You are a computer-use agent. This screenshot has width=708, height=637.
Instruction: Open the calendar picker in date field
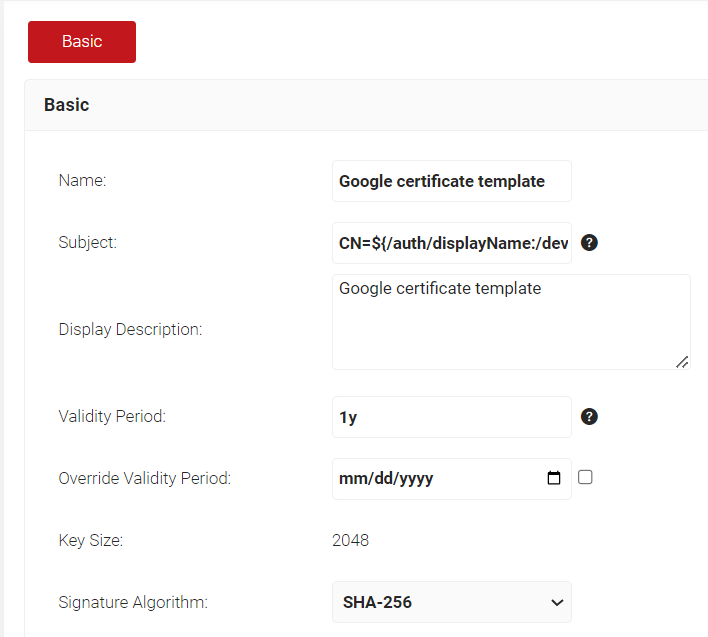(554, 479)
